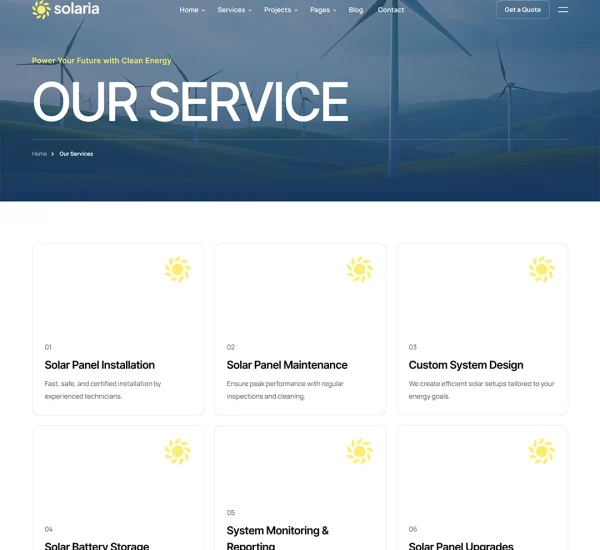Open the Home menu item
The width and height of the screenshot is (600, 550).
[189, 10]
